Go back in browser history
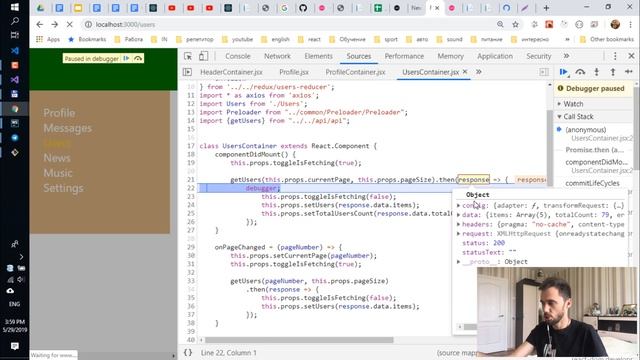The width and height of the screenshot is (640, 360). tap(39, 24)
